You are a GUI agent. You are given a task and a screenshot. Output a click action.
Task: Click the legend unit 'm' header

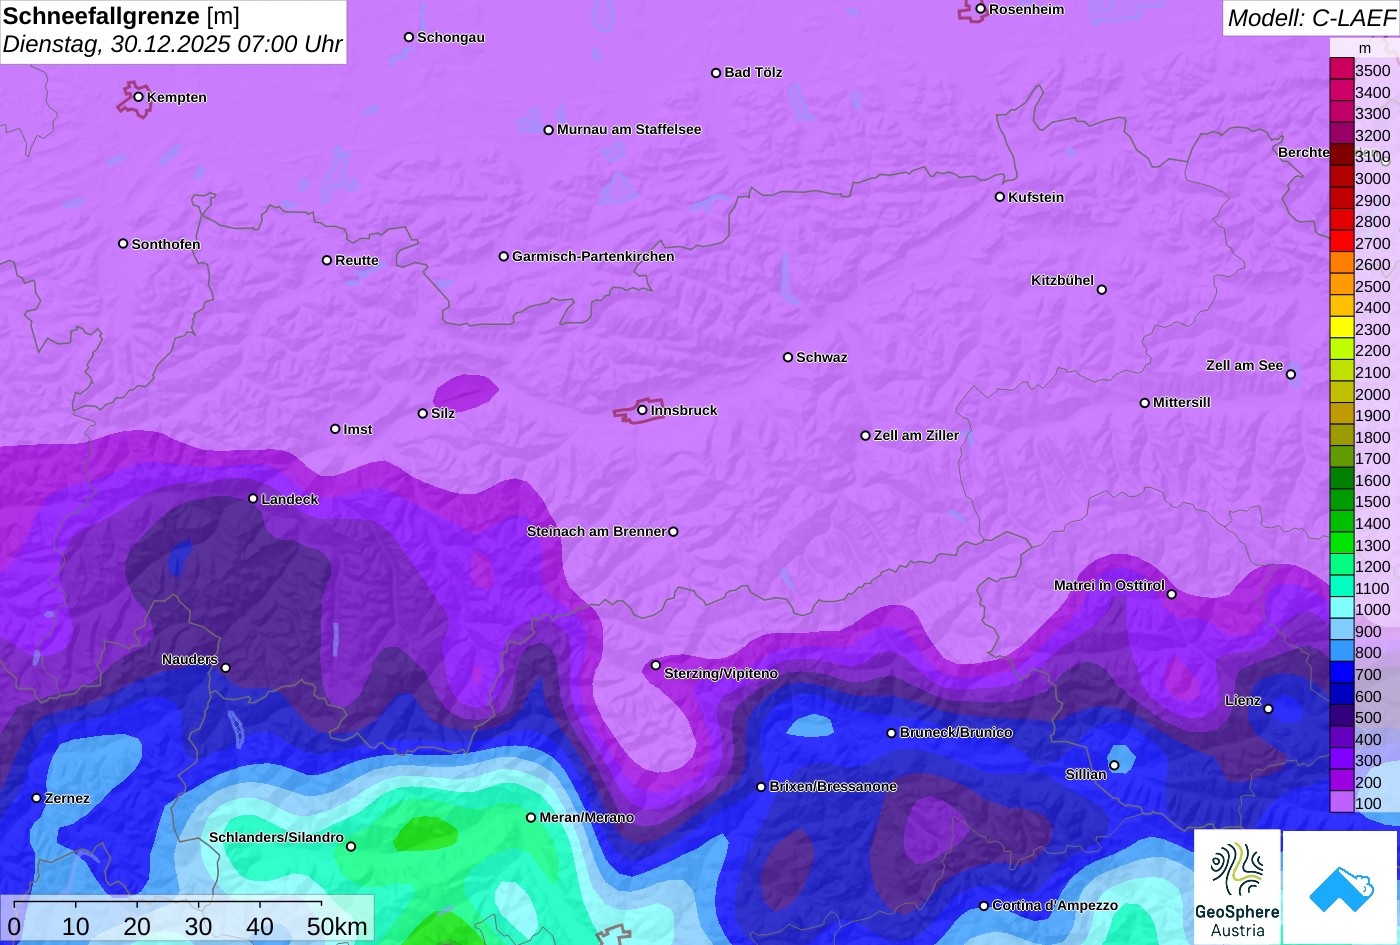[1365, 48]
